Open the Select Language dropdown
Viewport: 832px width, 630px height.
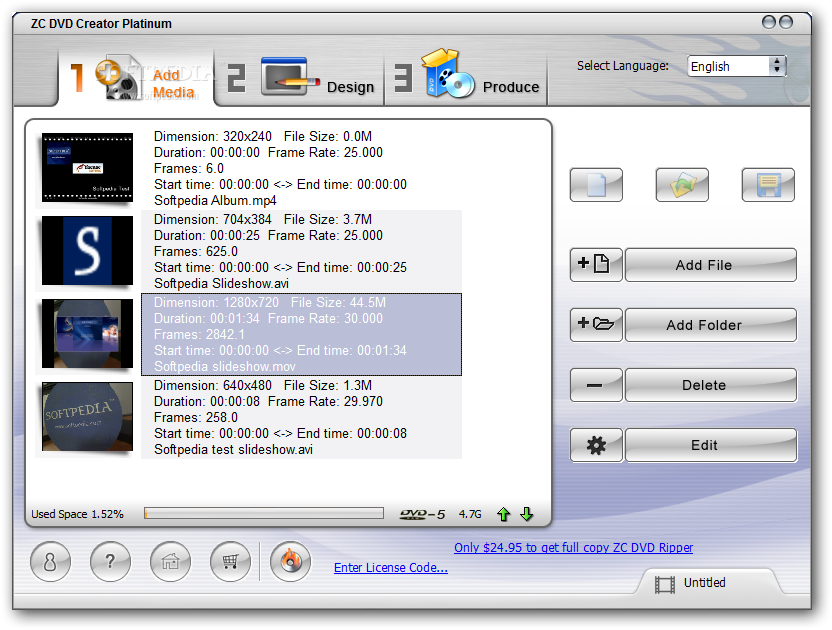point(736,66)
